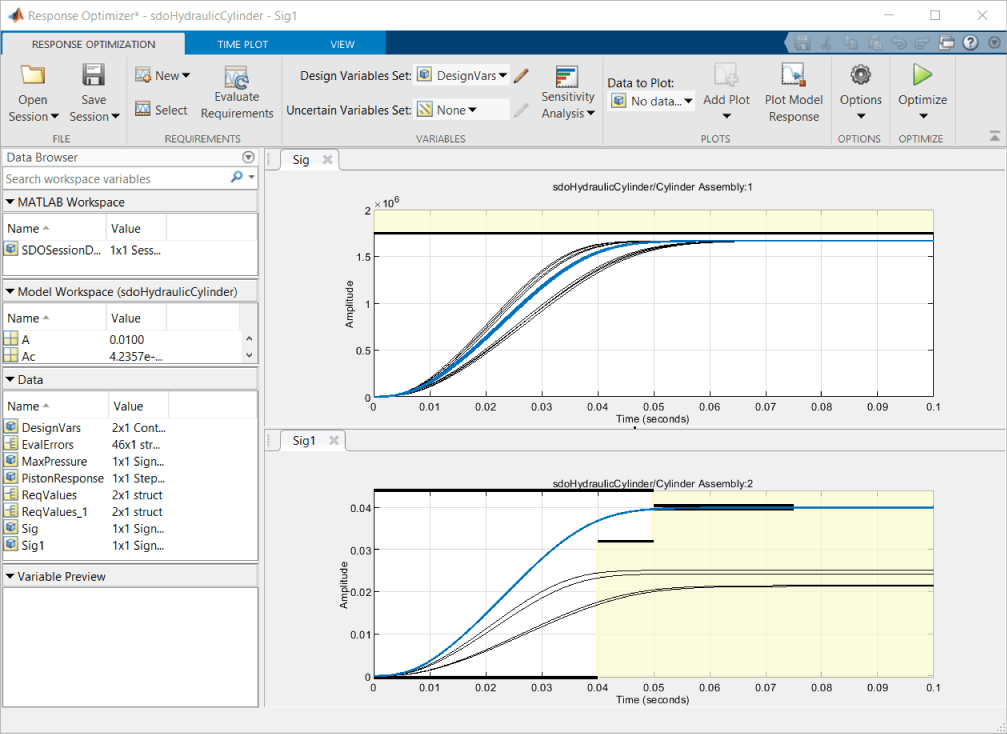
Task: Collapse the MATLAB Workspace section
Action: [11, 202]
